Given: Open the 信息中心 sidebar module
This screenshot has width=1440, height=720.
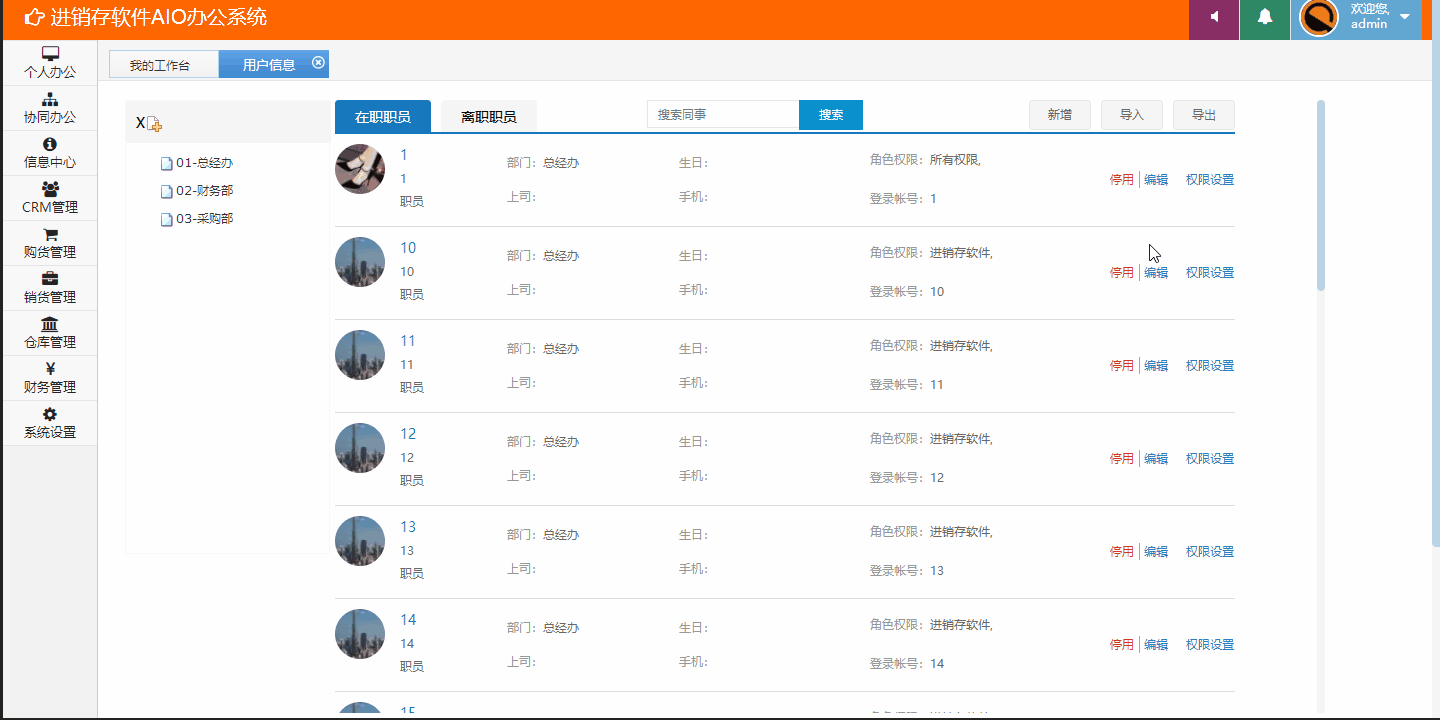Looking at the screenshot, I should tap(50, 153).
